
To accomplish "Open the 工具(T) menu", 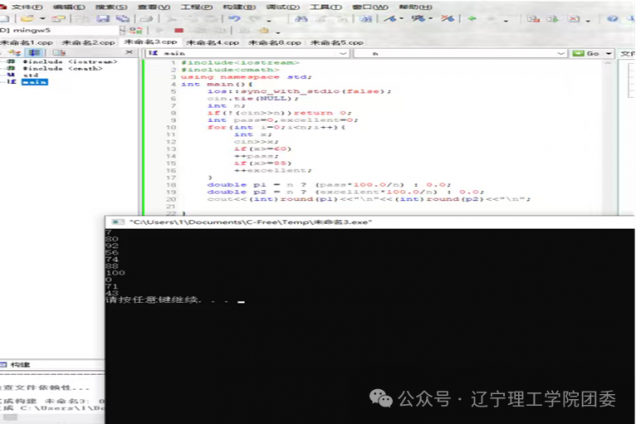I will (326, 7).
